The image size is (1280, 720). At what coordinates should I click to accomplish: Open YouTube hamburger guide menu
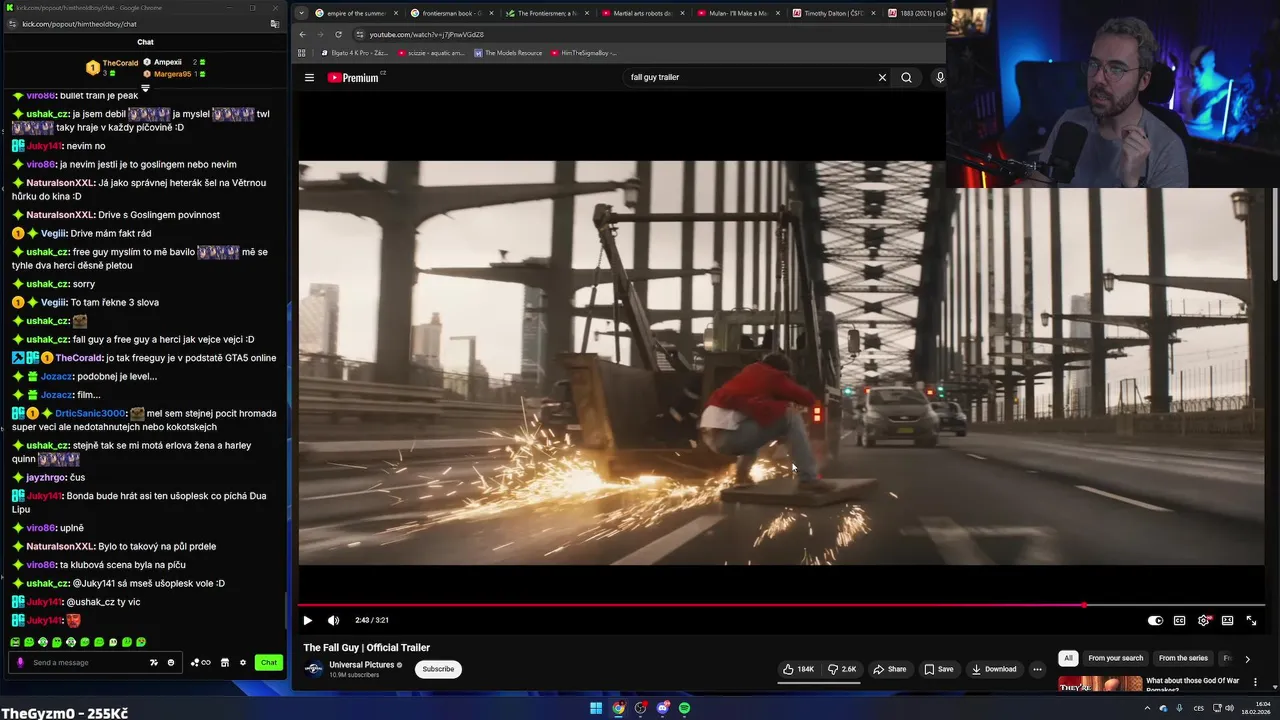[x=309, y=77]
